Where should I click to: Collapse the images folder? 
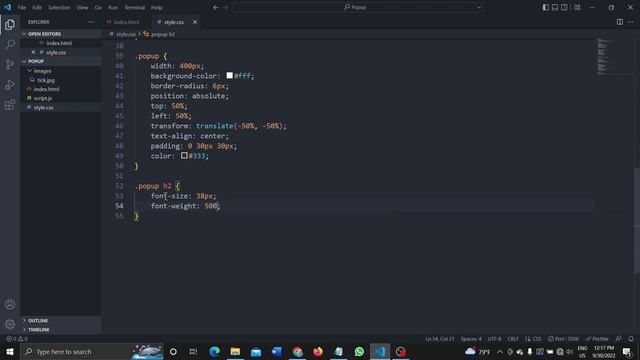tap(60, 71)
